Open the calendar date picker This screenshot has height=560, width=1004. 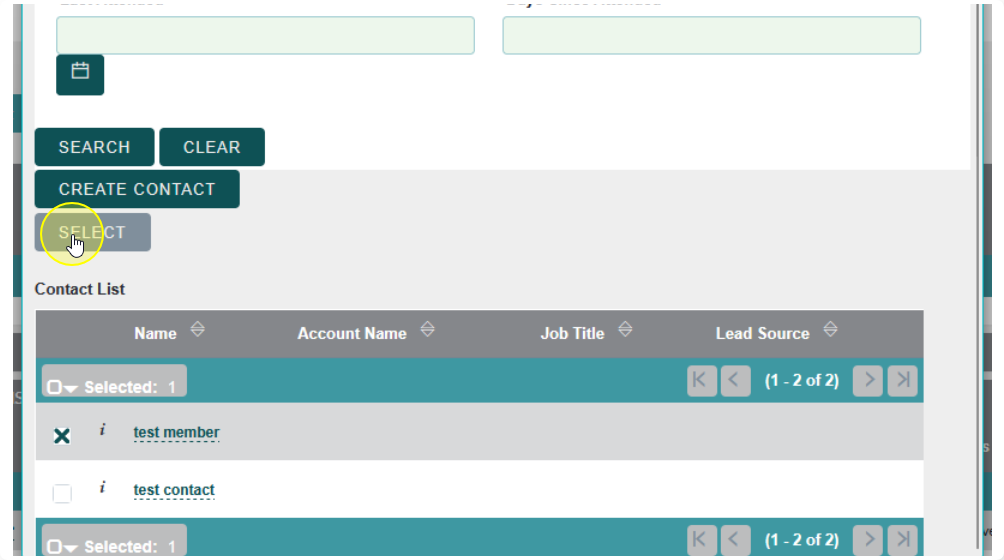click(80, 75)
